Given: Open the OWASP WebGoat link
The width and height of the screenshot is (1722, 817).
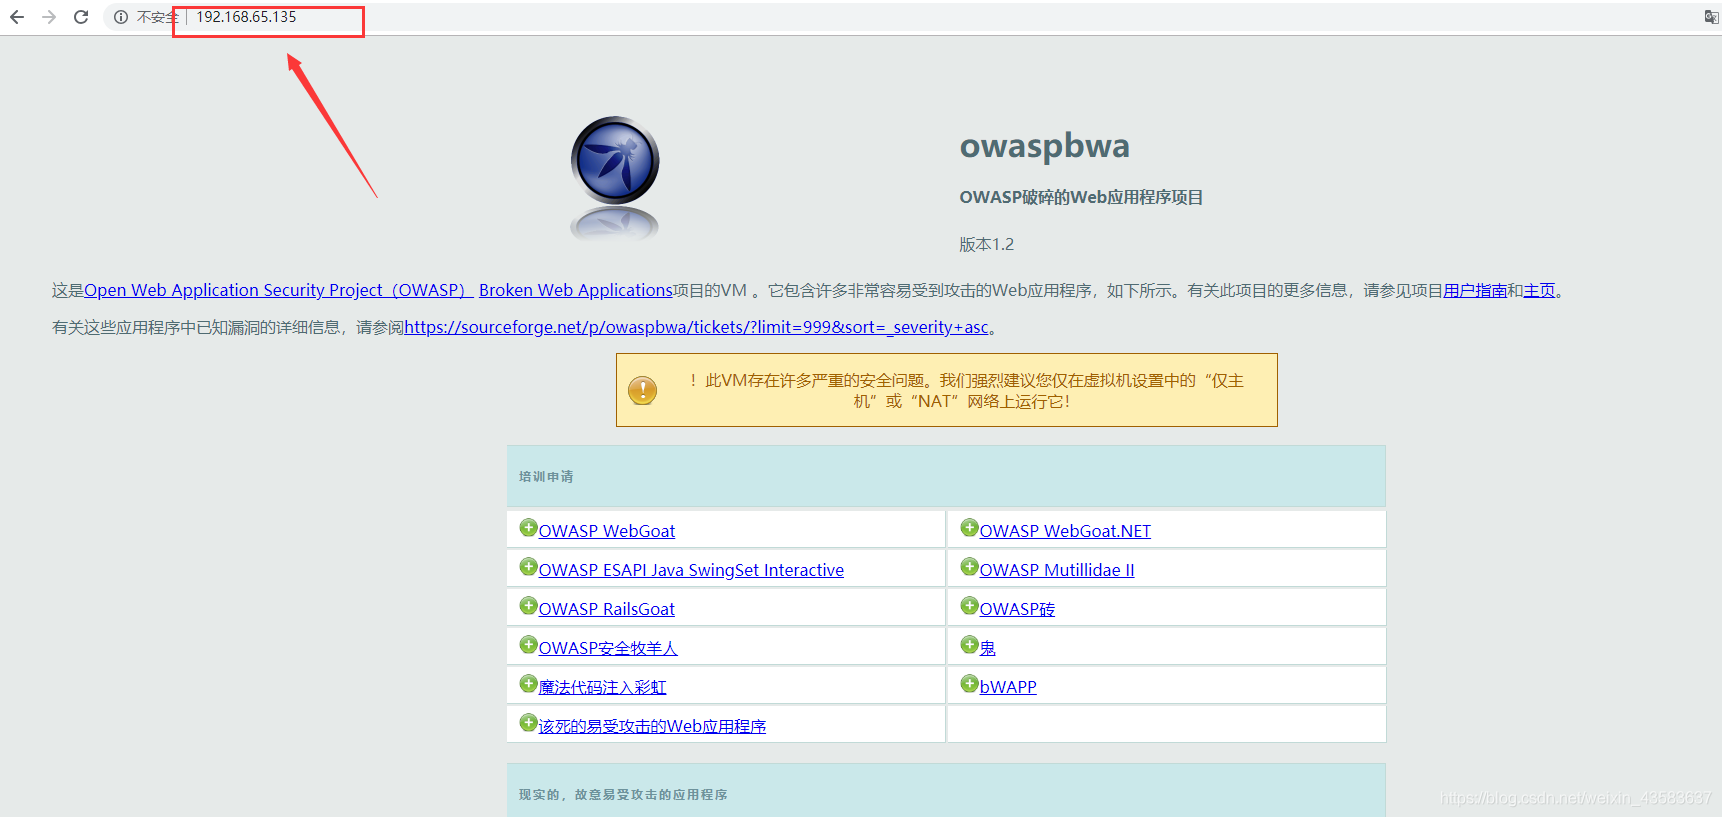Looking at the screenshot, I should [x=607, y=531].
